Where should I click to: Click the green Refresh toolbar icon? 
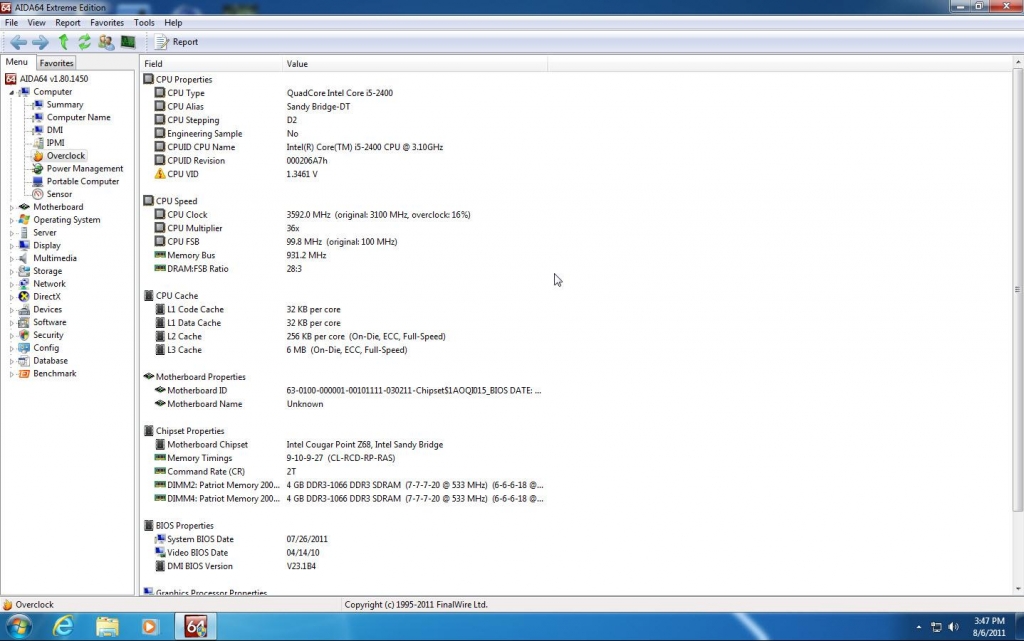click(84, 42)
